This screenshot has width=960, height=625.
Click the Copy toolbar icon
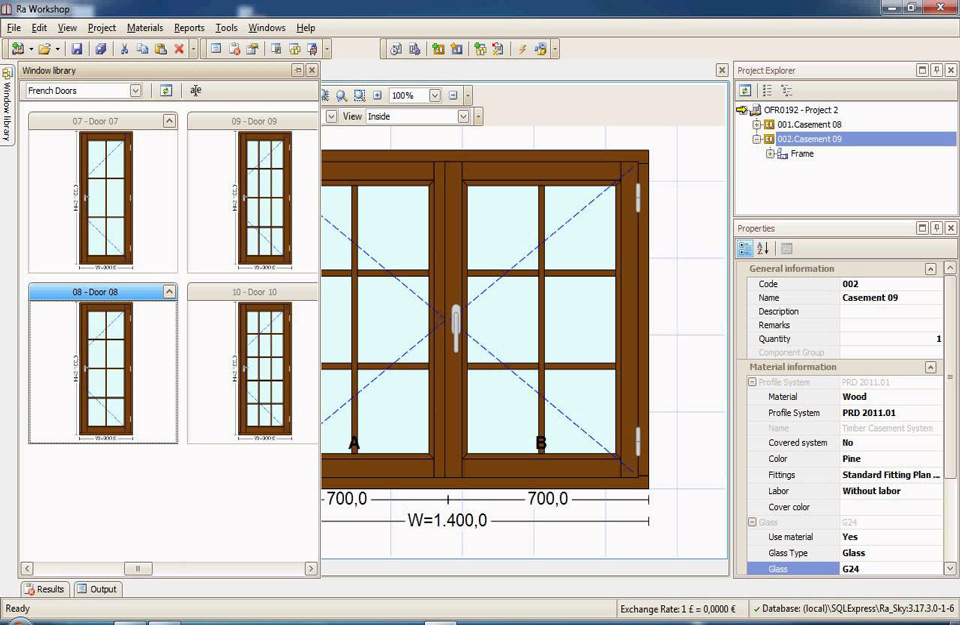pyautogui.click(x=142, y=49)
